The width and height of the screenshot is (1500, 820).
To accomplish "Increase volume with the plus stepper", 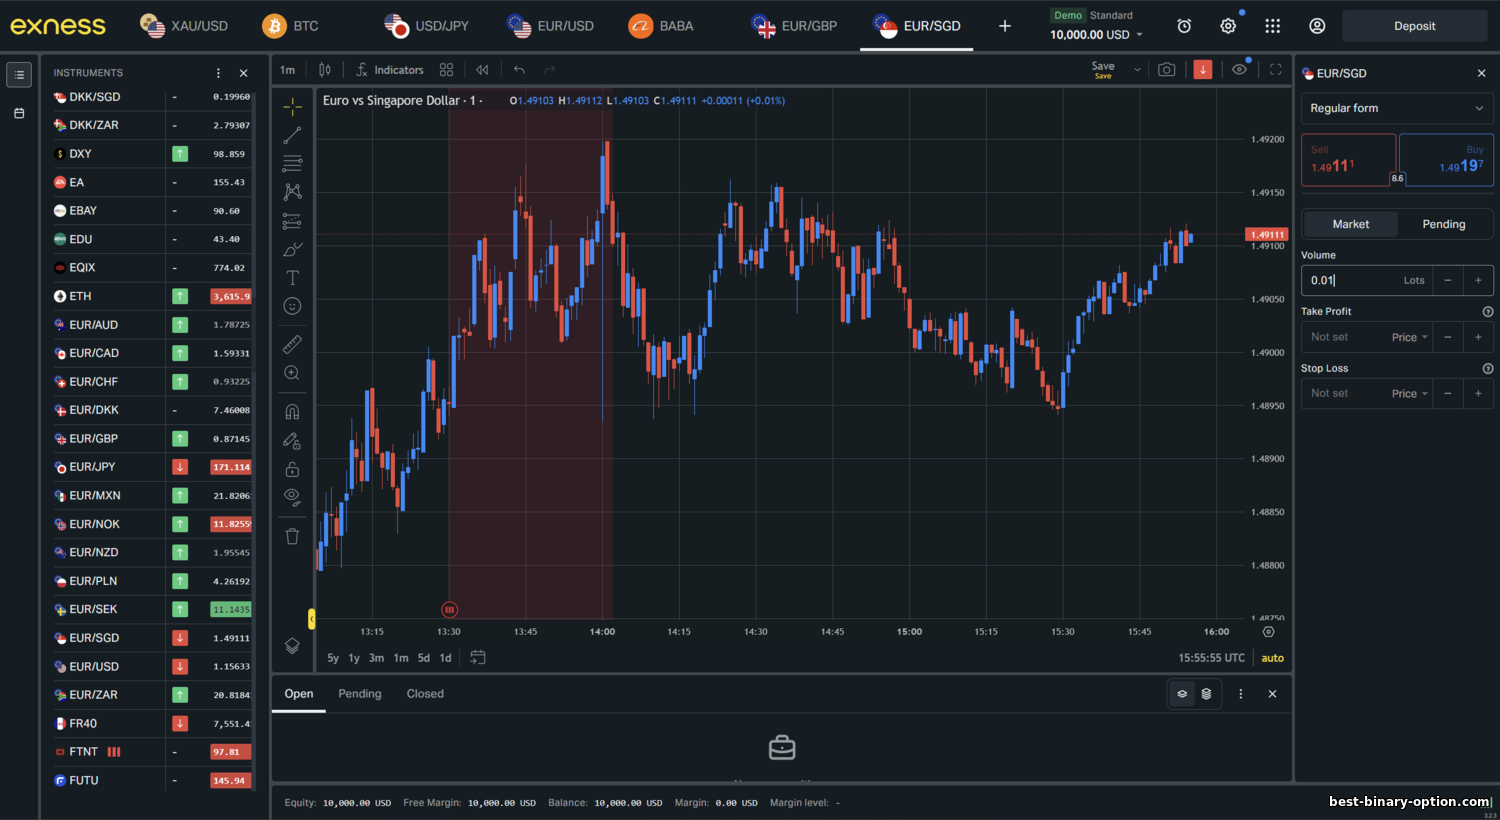I will click(1478, 281).
